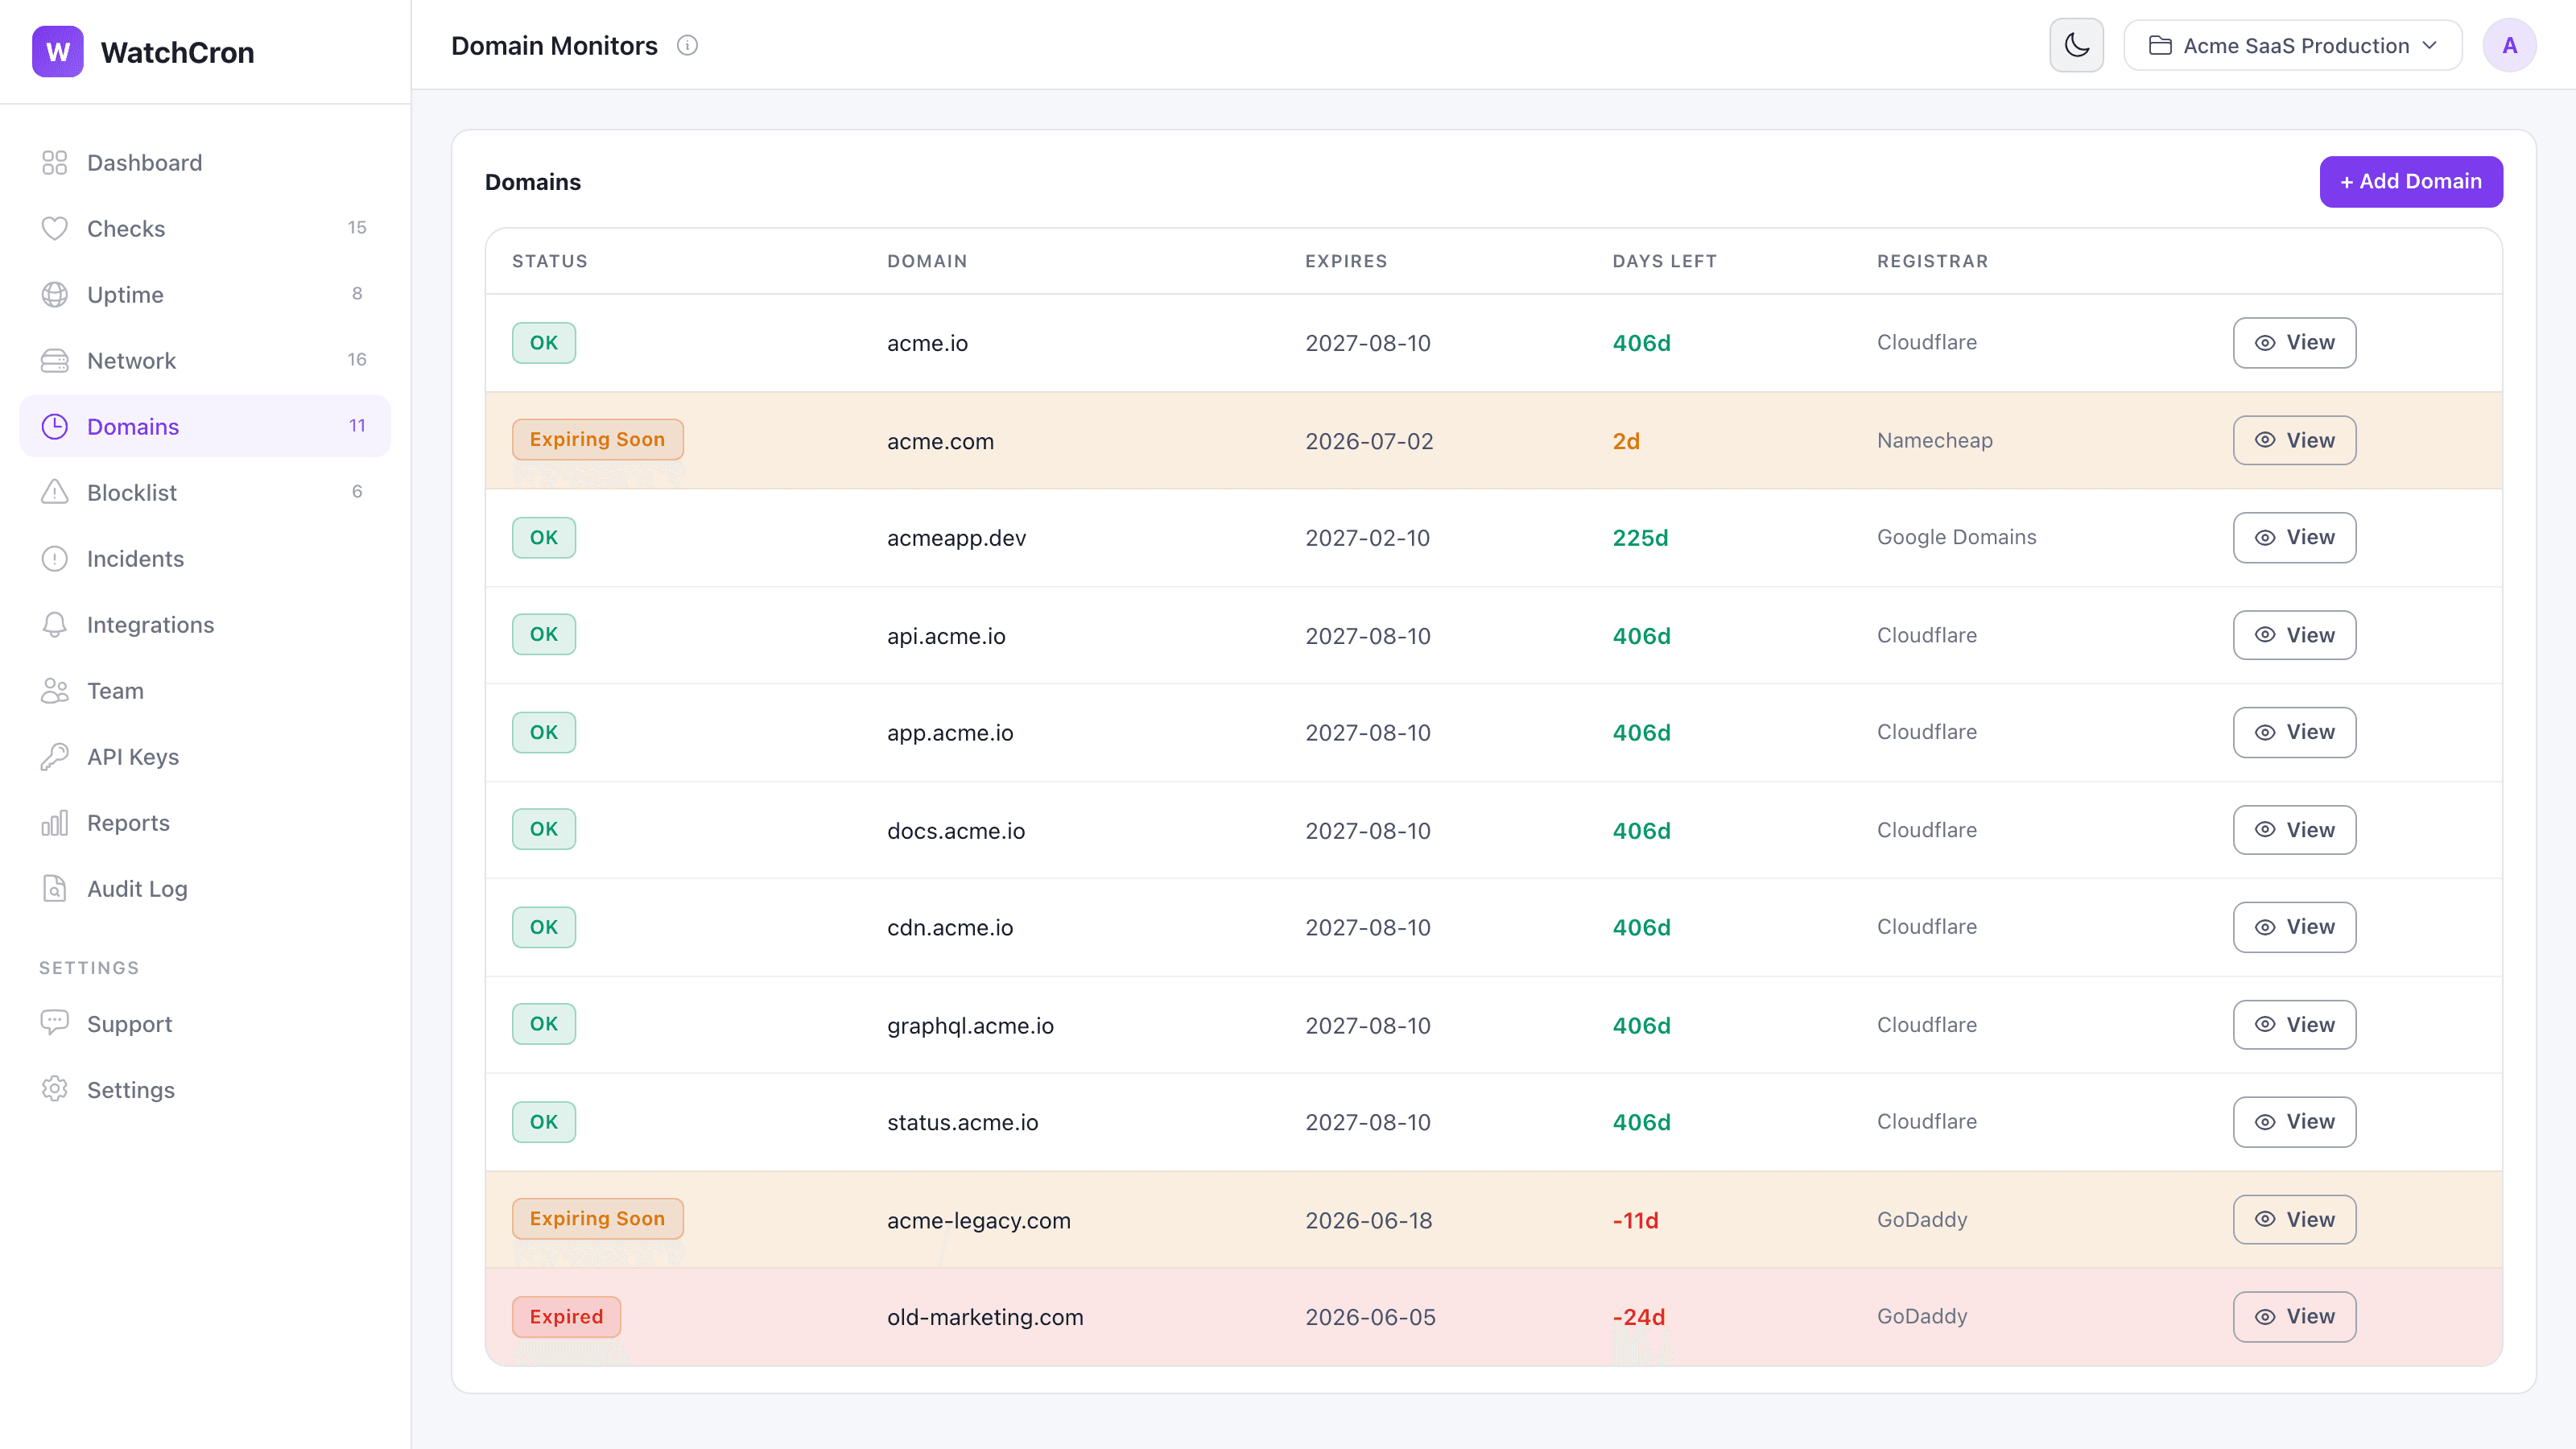This screenshot has height=1449, width=2576.
Task: Click the DOMAIN column header
Action: 927,262
